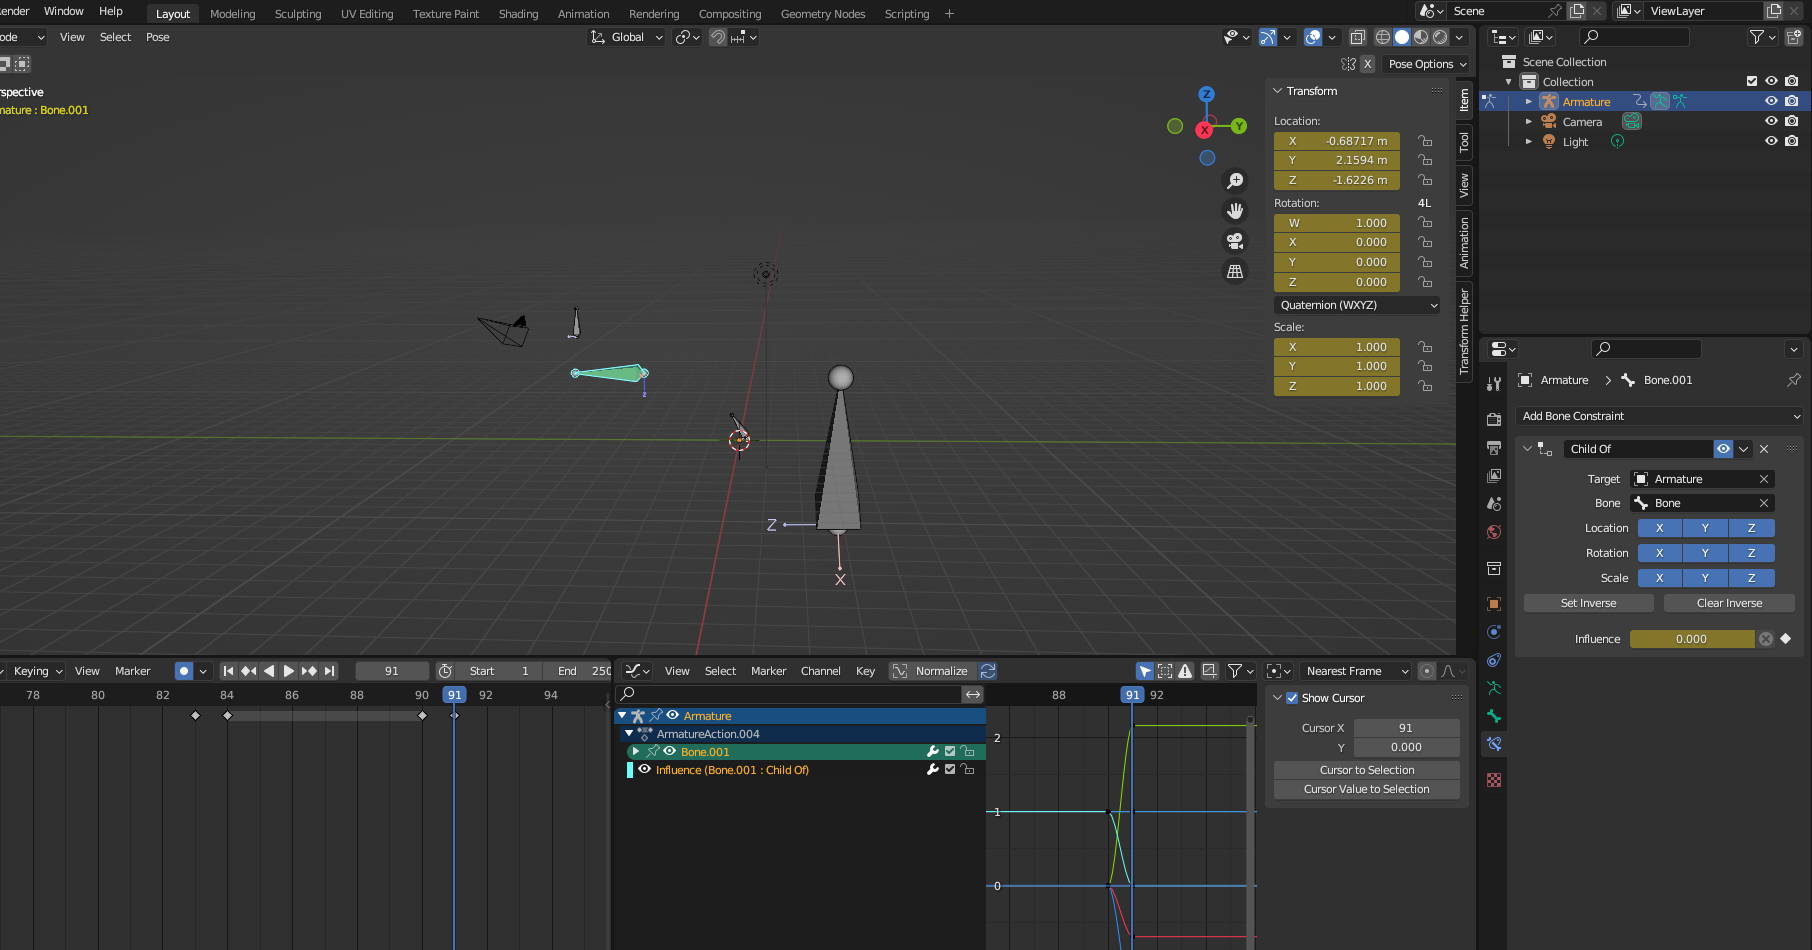Hide the Light object in outliner

(x=1771, y=141)
